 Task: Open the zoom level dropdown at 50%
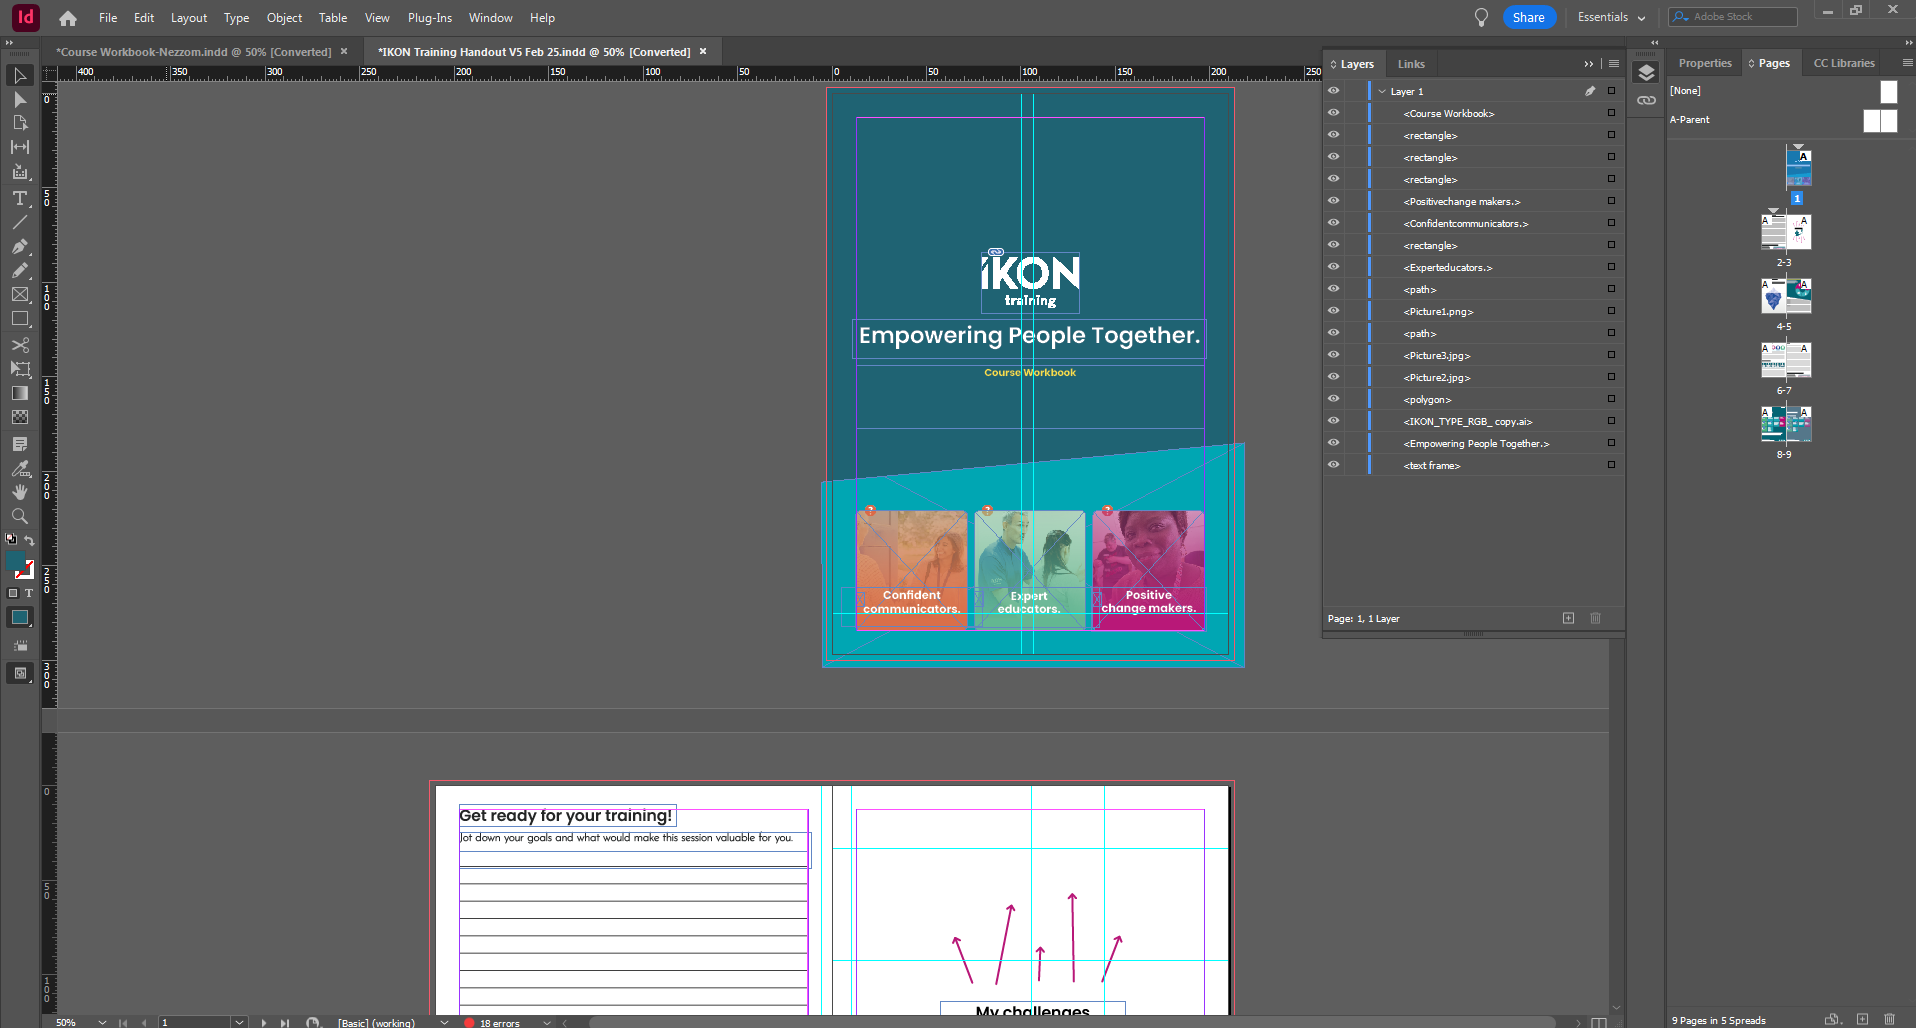(x=102, y=1022)
